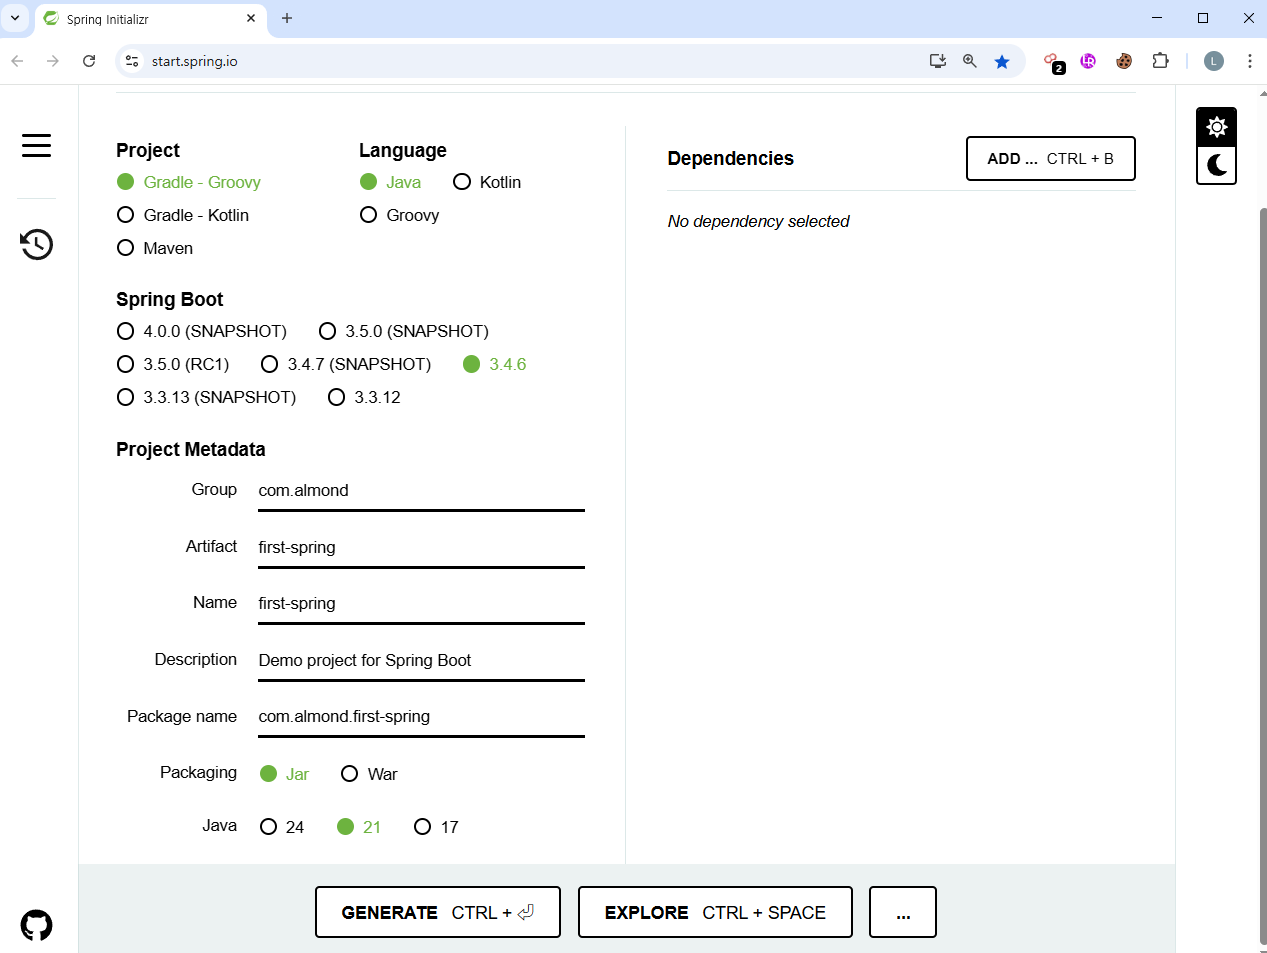Open the tab search dropdown arrow
Screen dimensions: 1267x953
(15, 18)
